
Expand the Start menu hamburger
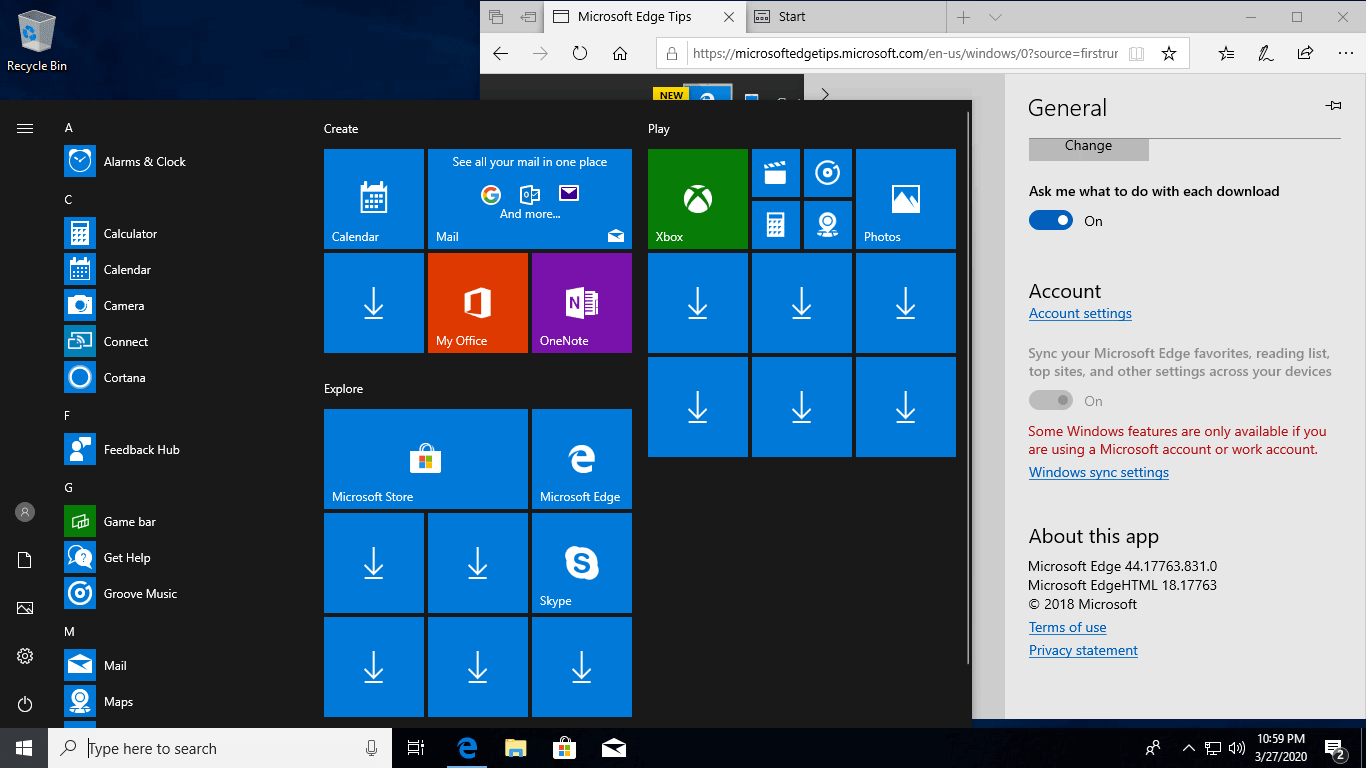(25, 128)
